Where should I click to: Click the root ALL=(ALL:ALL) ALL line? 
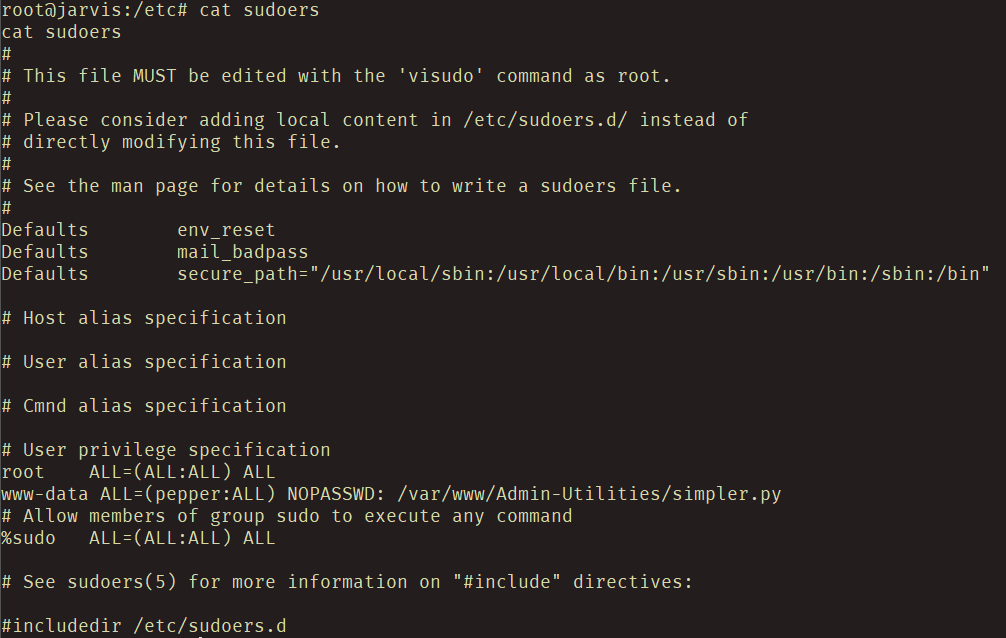coord(138,472)
